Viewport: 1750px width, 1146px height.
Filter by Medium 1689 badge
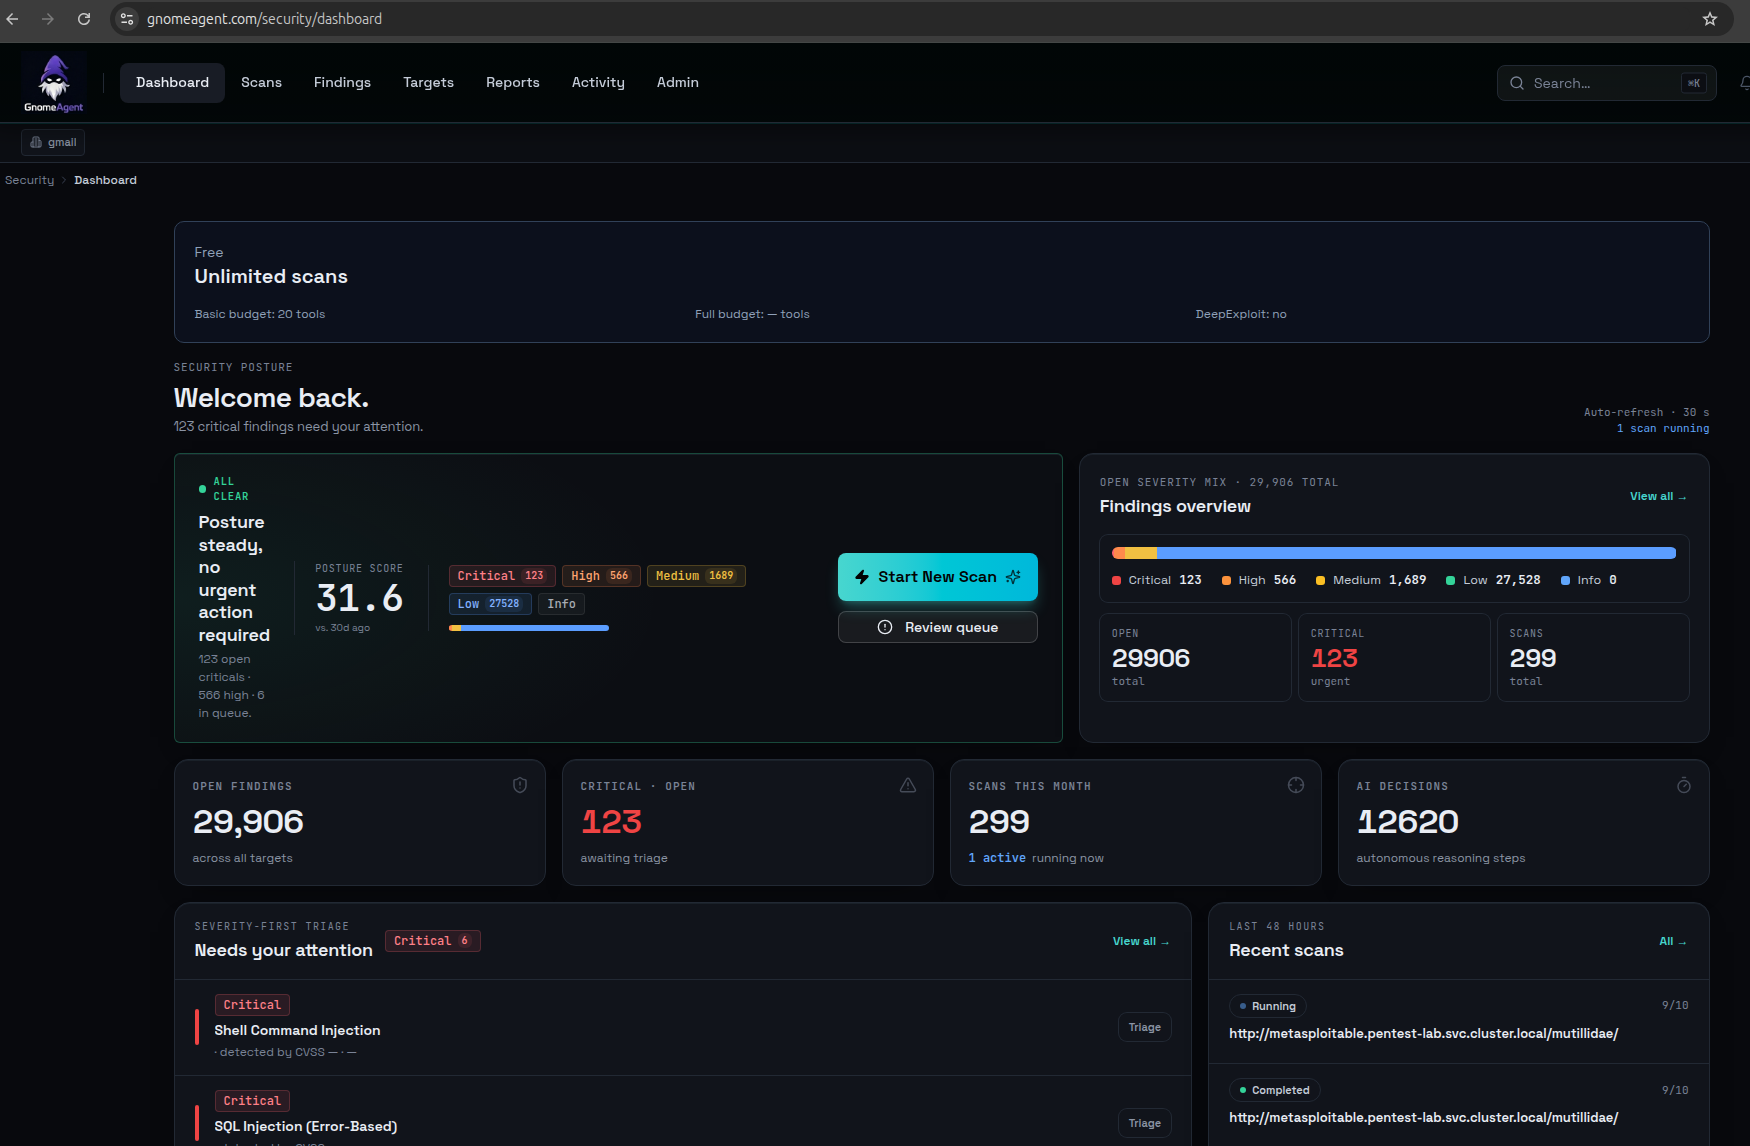click(x=696, y=576)
